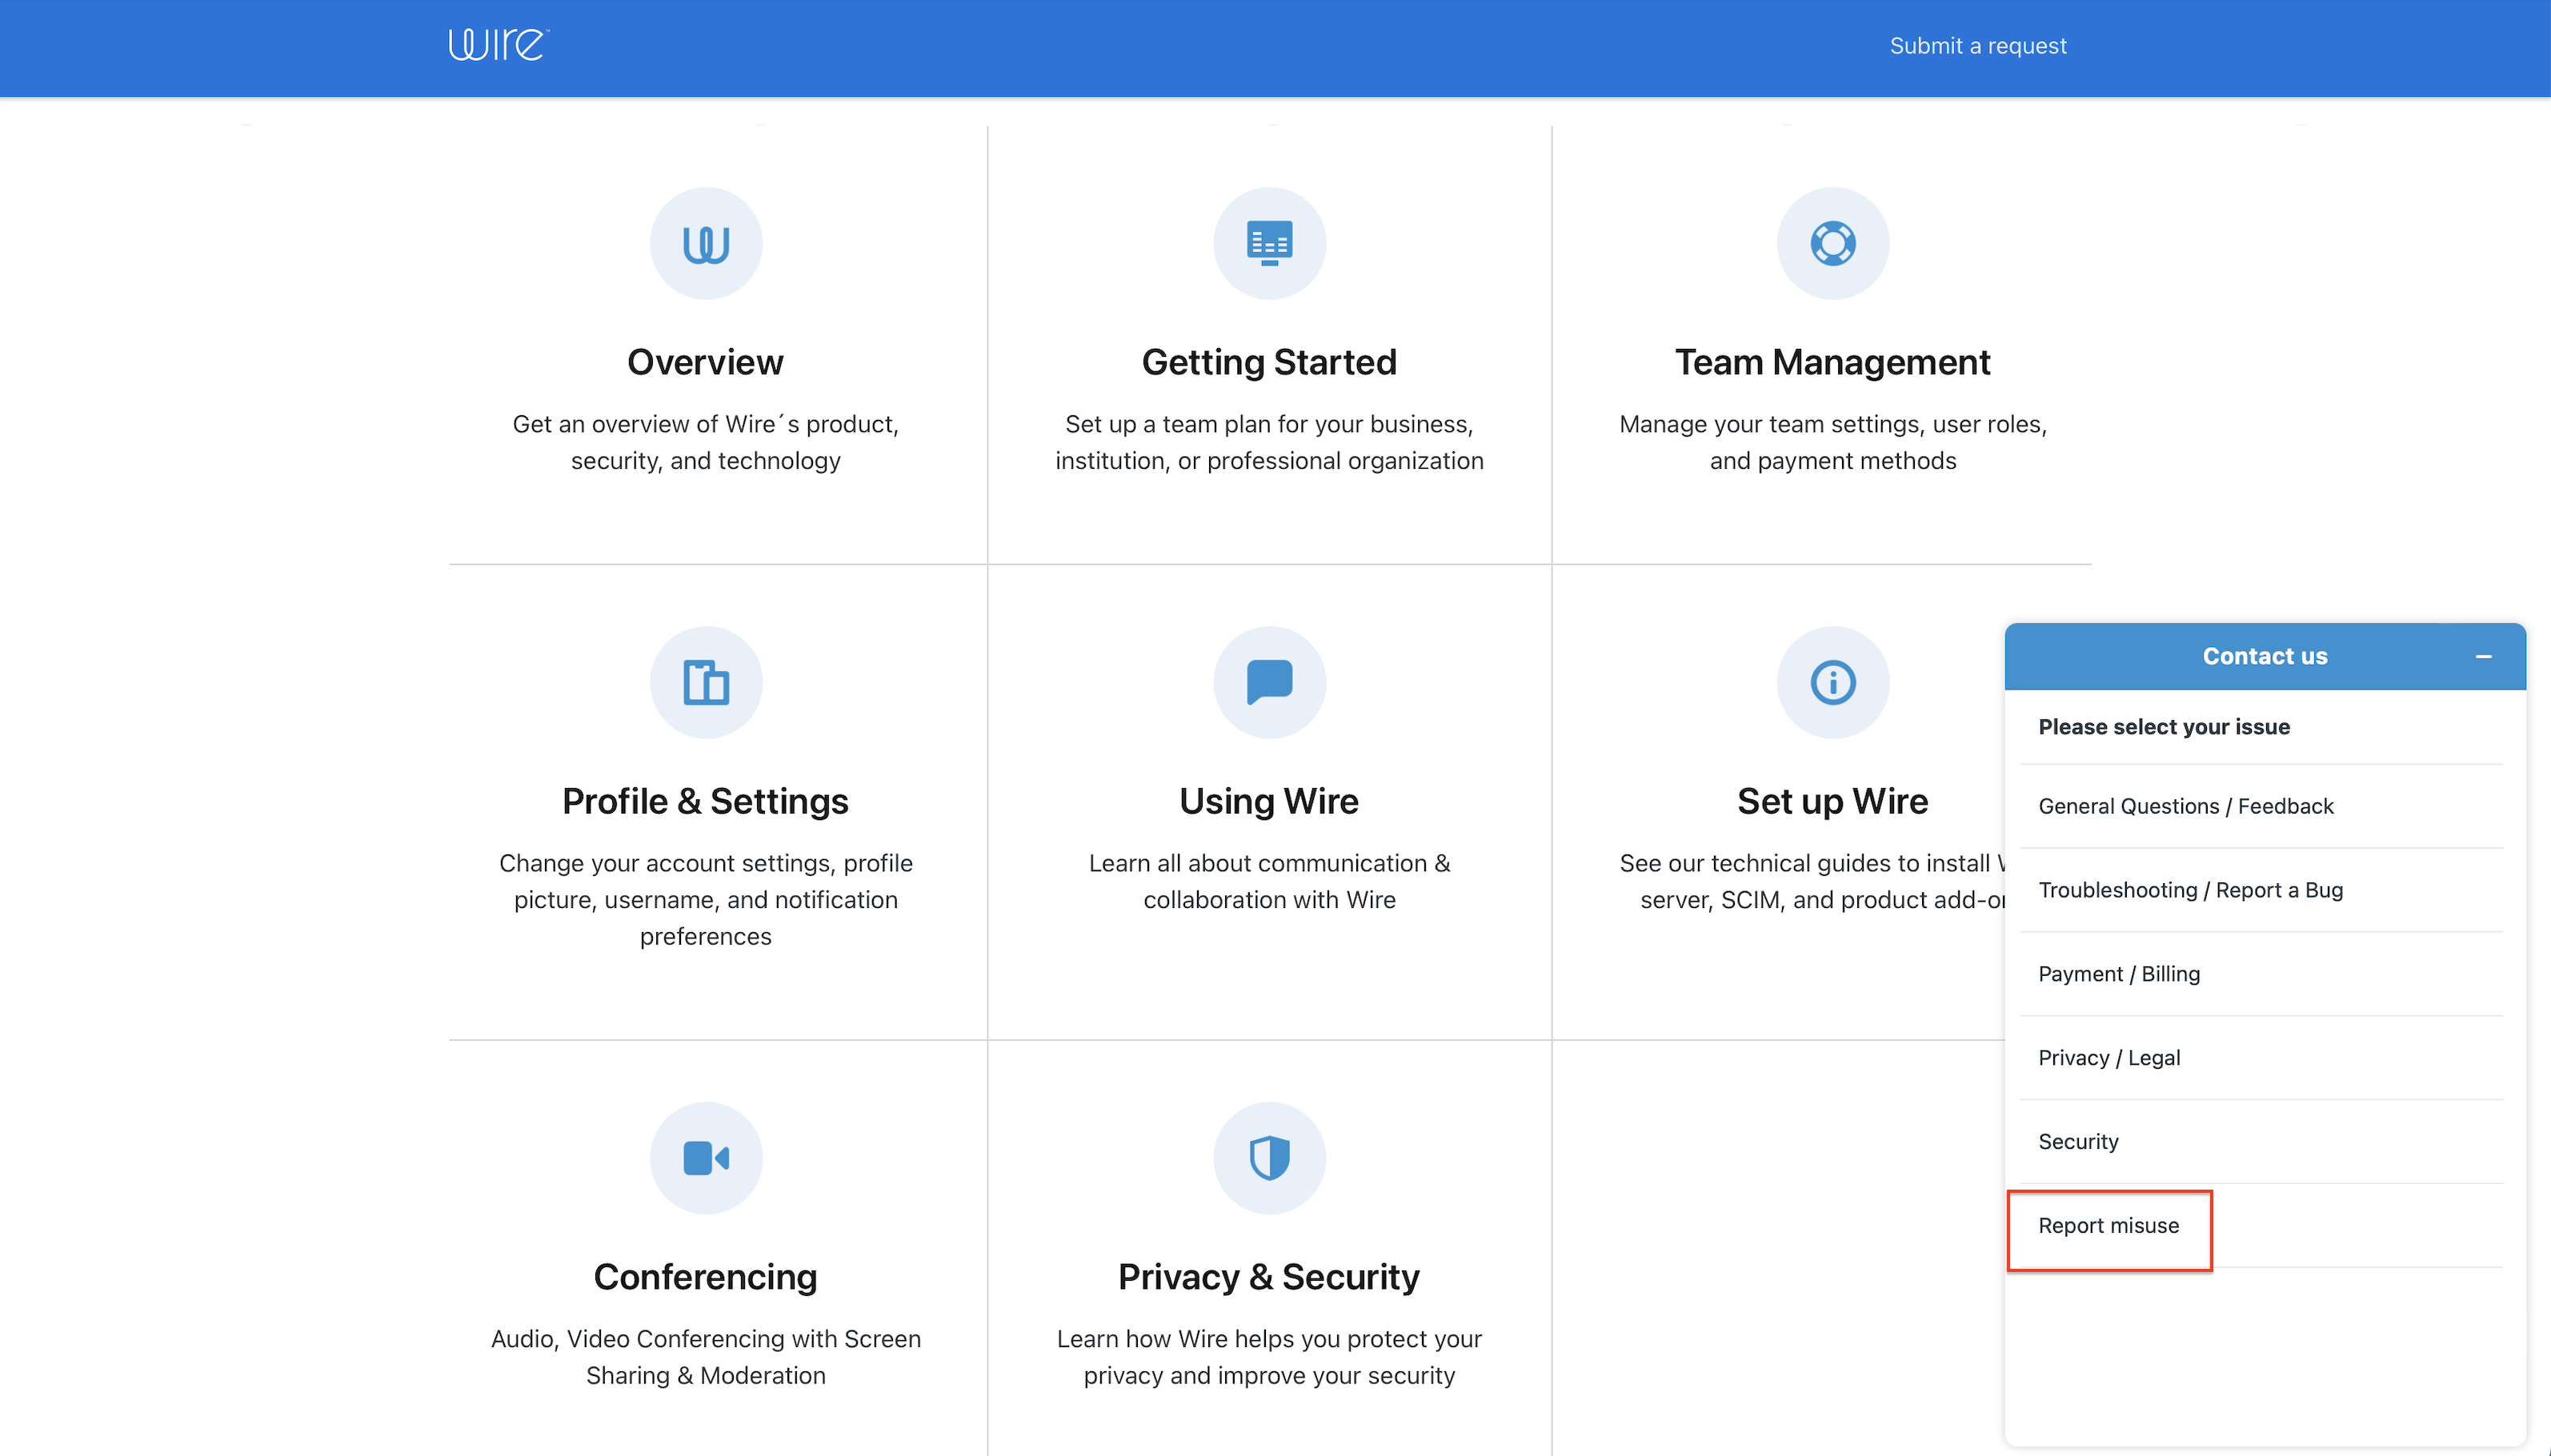Choose Troubleshooting / Report a Bug

(2191, 890)
